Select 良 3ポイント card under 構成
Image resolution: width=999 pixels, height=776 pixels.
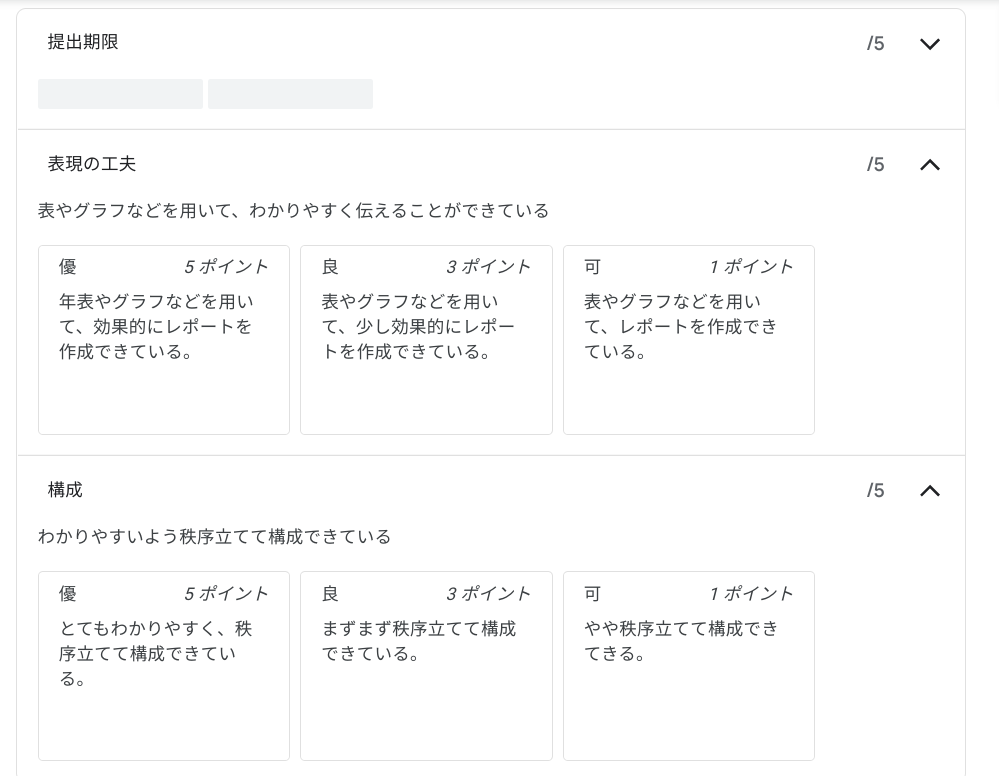[x=426, y=666]
